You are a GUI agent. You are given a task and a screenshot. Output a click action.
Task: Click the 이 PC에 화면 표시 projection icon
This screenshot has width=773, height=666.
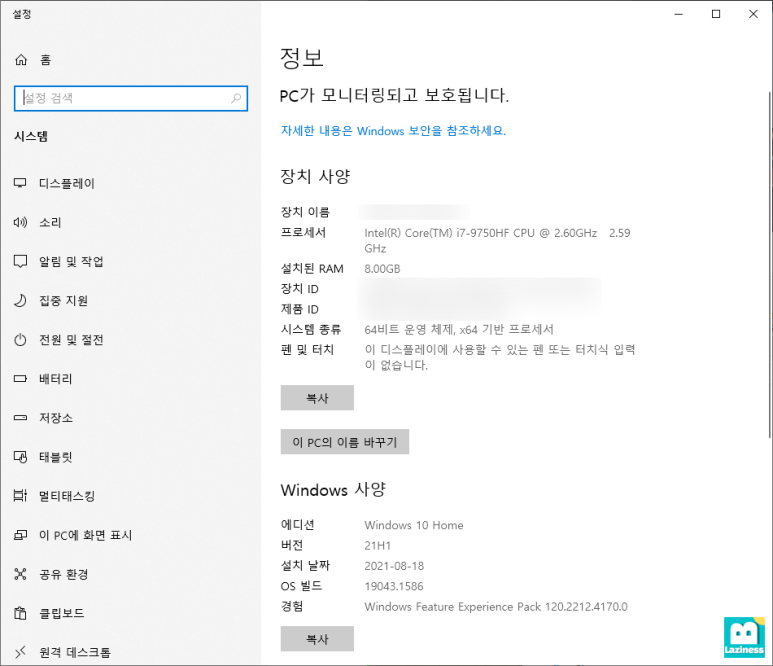[20, 535]
